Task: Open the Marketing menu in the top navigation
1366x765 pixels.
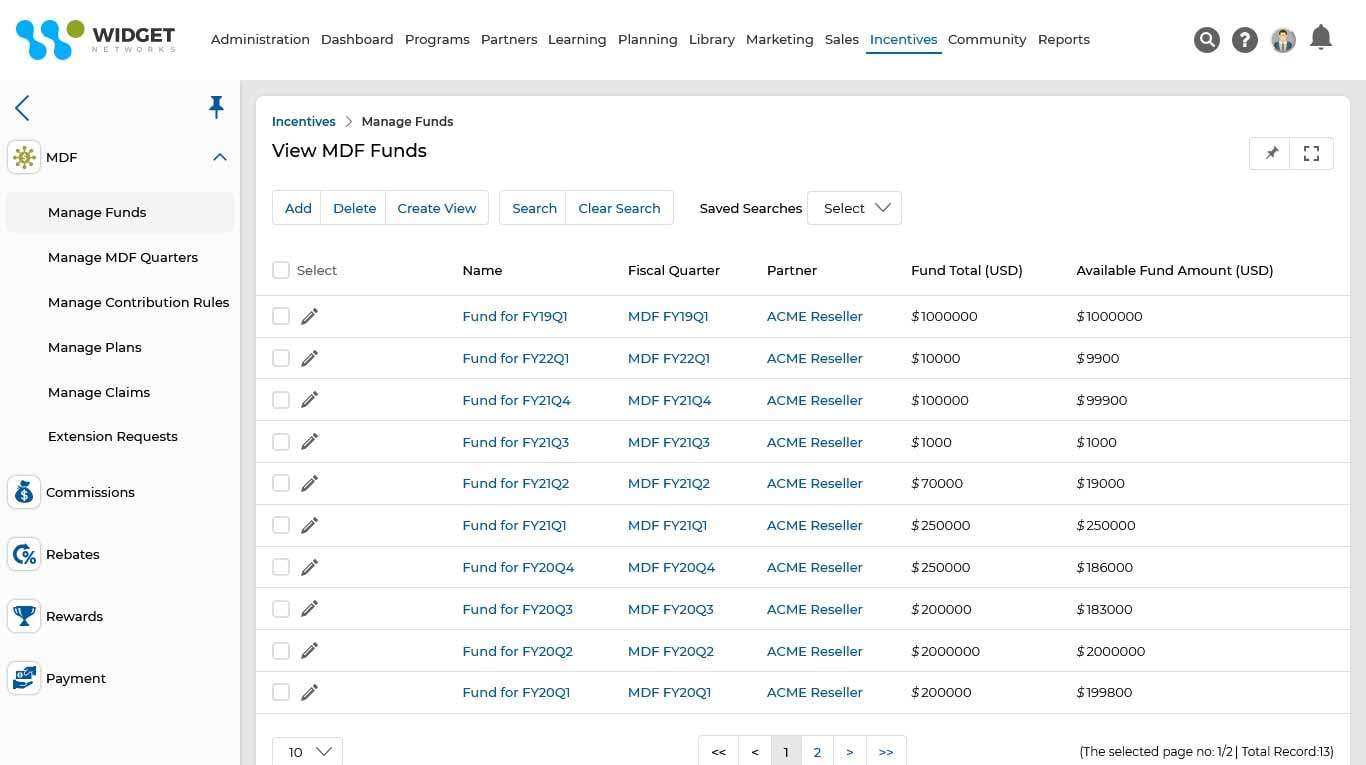Action: [779, 40]
